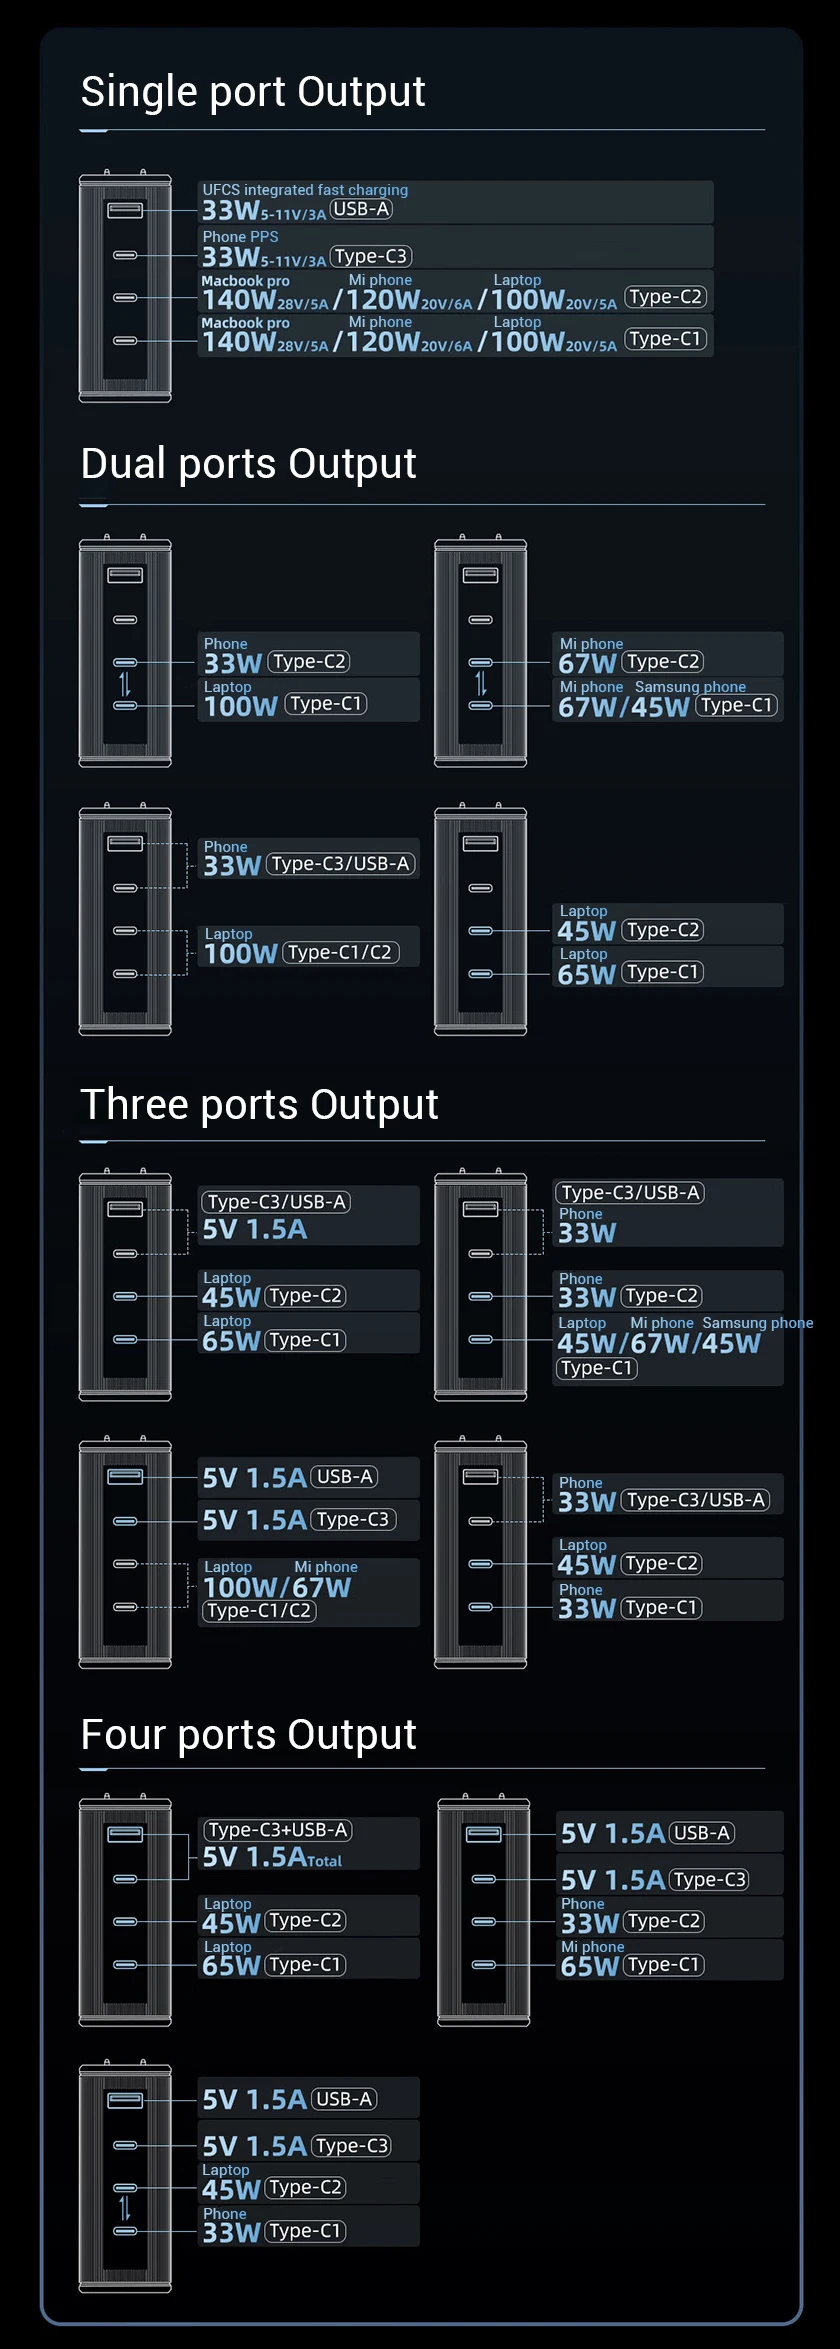Click the Type-C3+USB-A 5V 1.5A Total box
This screenshot has height=2349, width=840.
pyautogui.click(x=309, y=1843)
